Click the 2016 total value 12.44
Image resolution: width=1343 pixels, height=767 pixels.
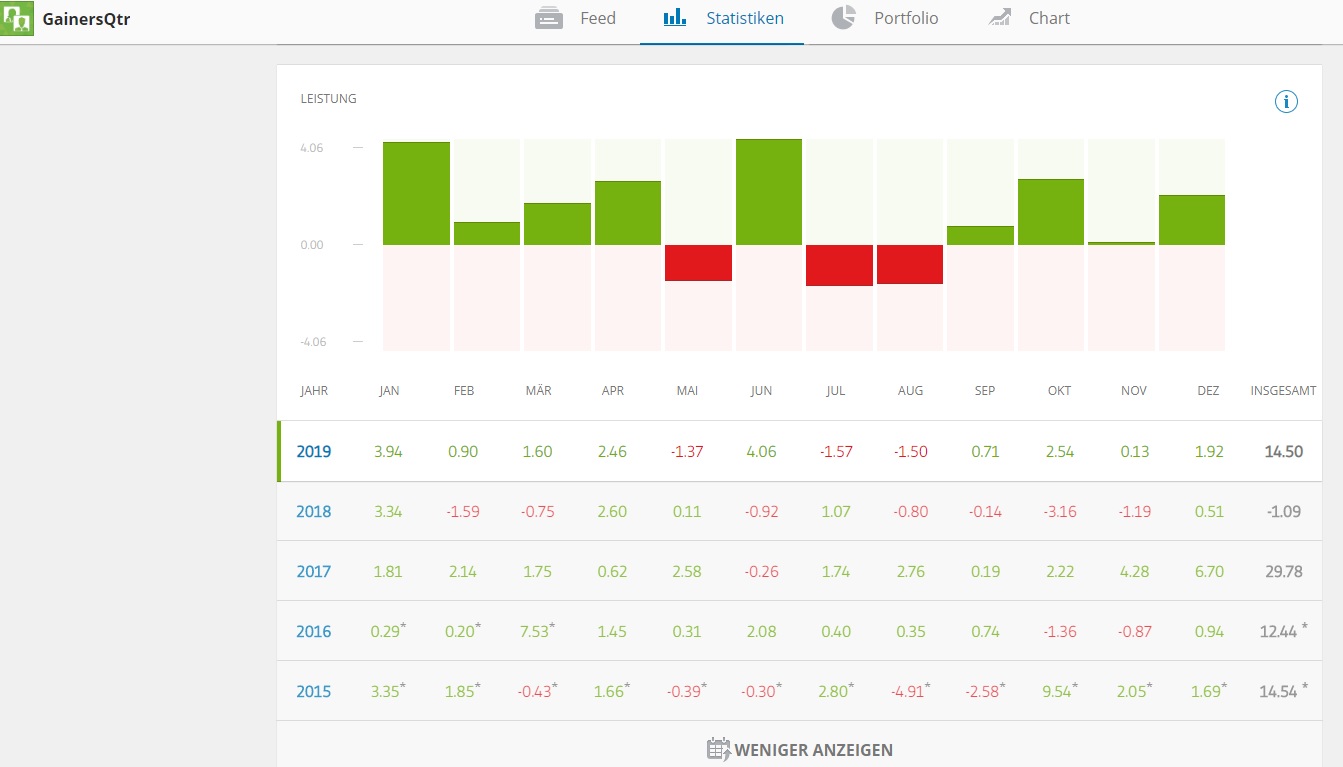click(x=1280, y=631)
